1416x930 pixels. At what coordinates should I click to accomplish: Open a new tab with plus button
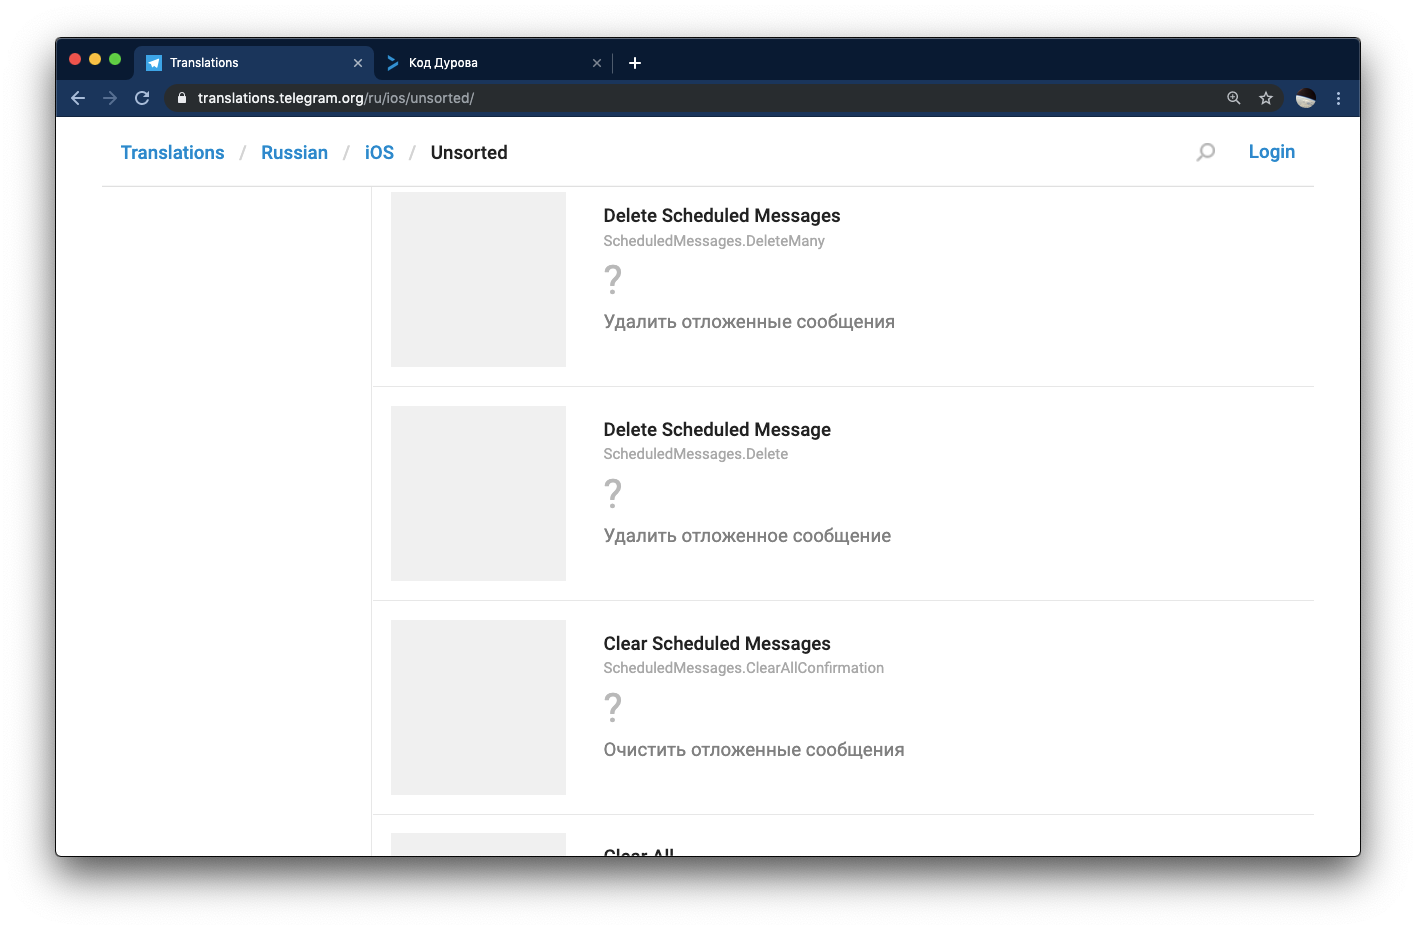click(635, 63)
